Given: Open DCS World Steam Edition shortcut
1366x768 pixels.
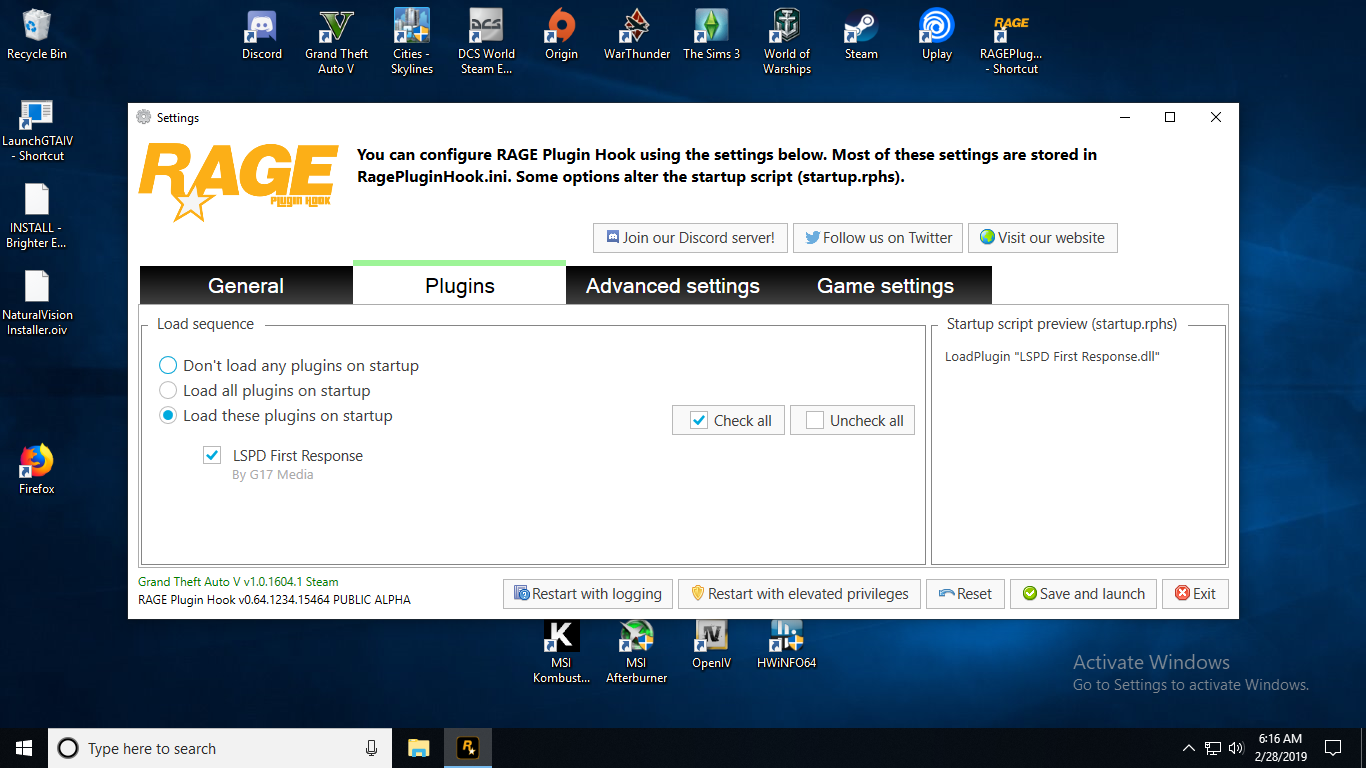Looking at the screenshot, I should coord(486,42).
